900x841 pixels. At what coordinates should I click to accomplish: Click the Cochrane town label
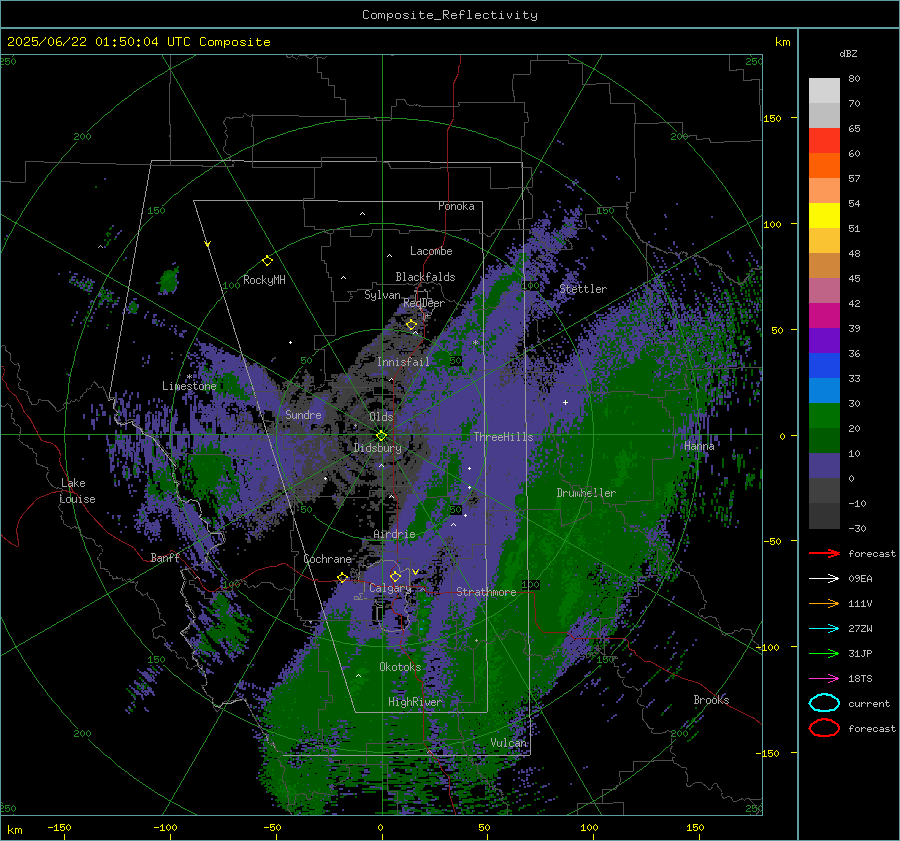327,559
